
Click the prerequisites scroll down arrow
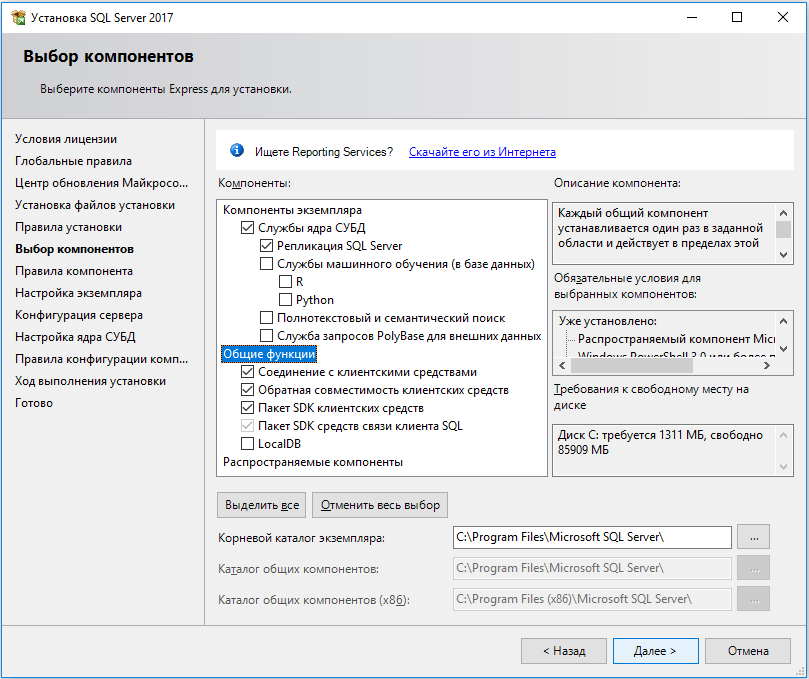tap(783, 349)
